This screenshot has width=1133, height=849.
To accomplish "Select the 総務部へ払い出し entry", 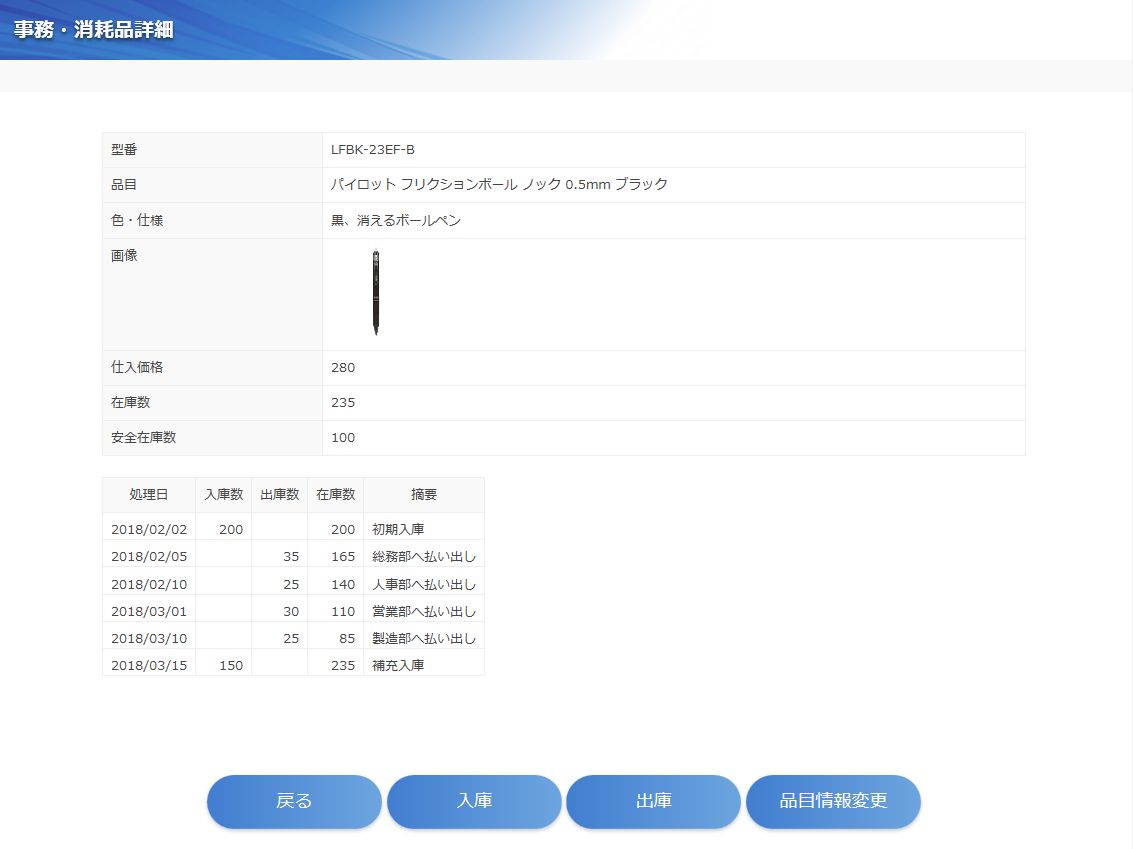I will coord(424,556).
